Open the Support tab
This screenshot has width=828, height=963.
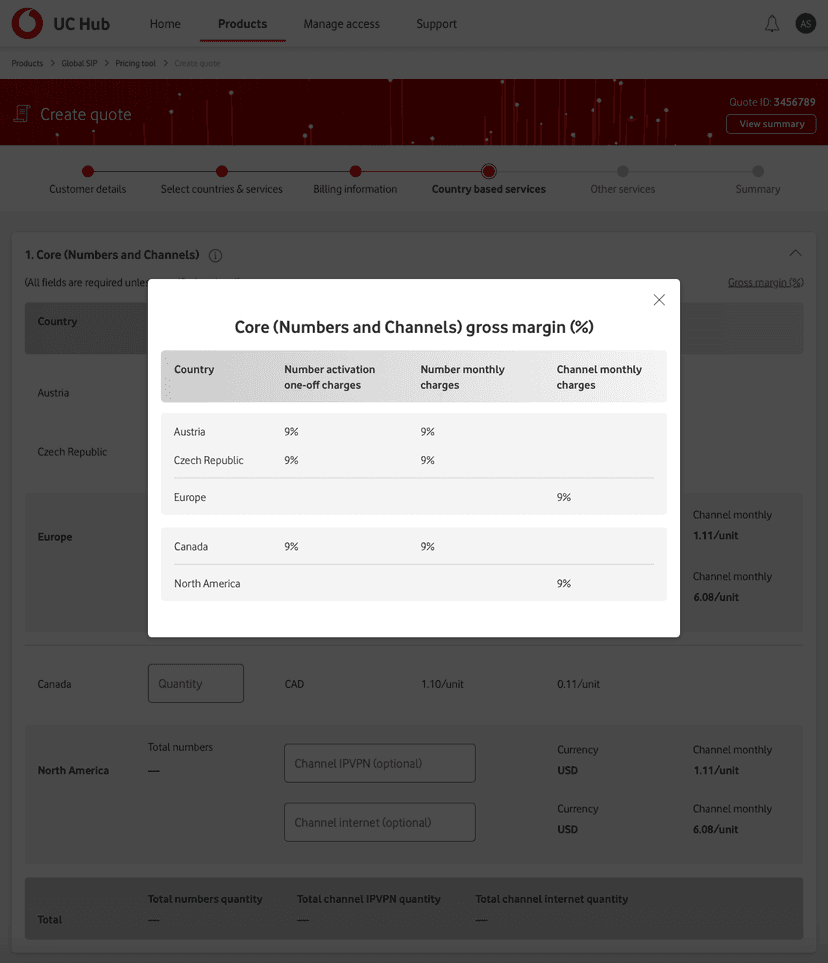(x=436, y=24)
